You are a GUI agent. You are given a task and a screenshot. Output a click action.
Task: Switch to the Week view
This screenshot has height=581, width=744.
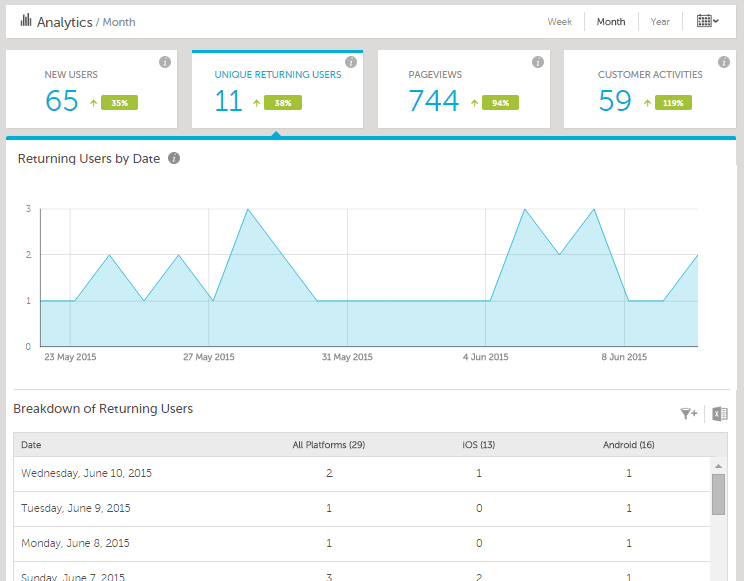[x=560, y=22]
